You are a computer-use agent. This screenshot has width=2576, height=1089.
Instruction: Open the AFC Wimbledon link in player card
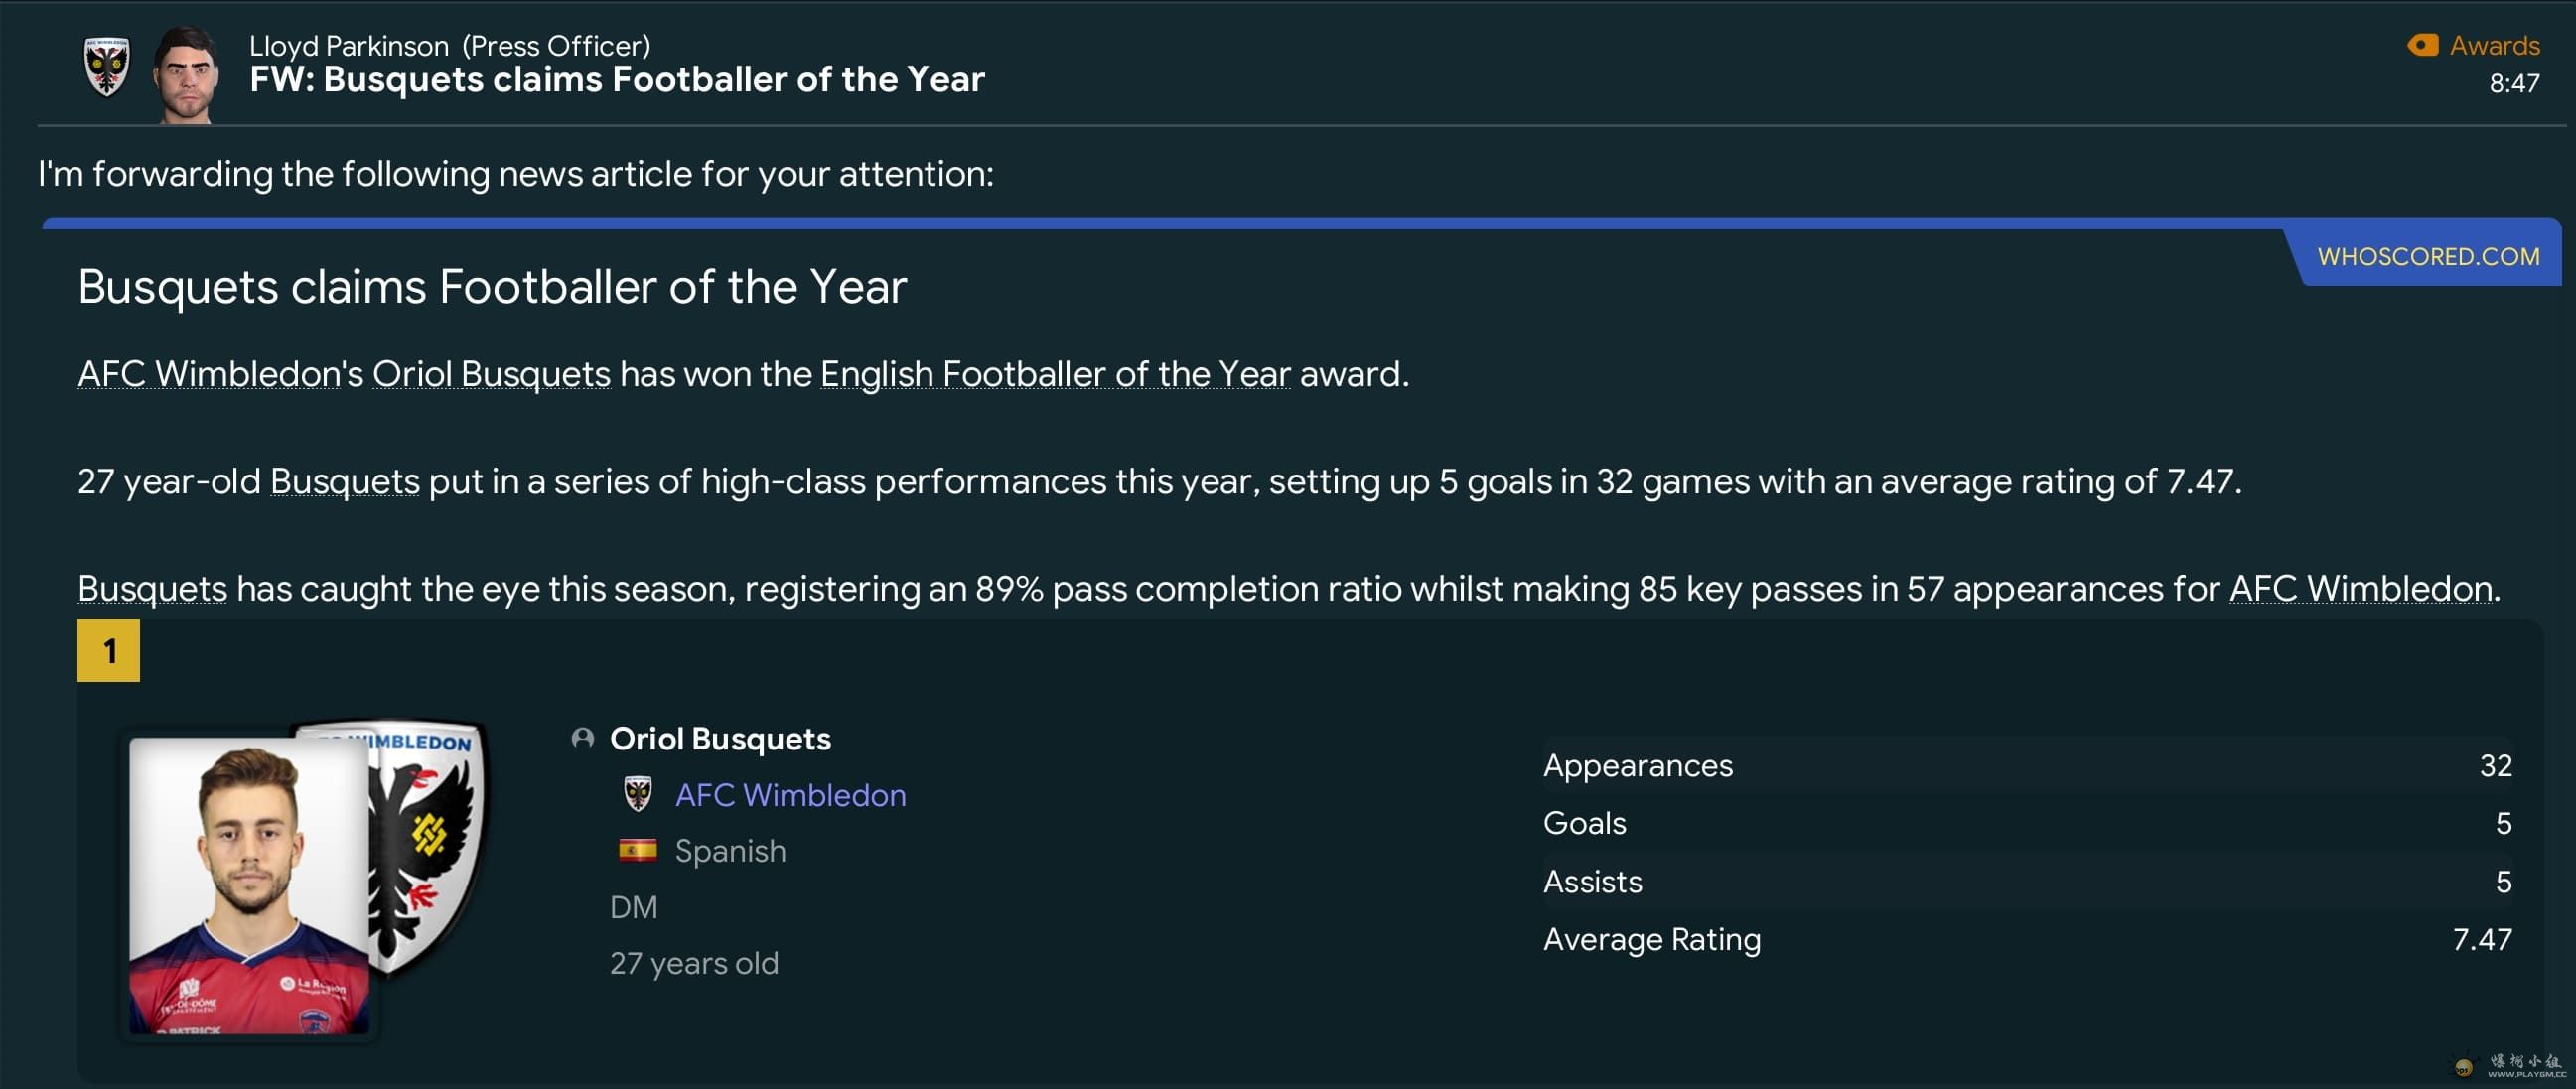(790, 794)
